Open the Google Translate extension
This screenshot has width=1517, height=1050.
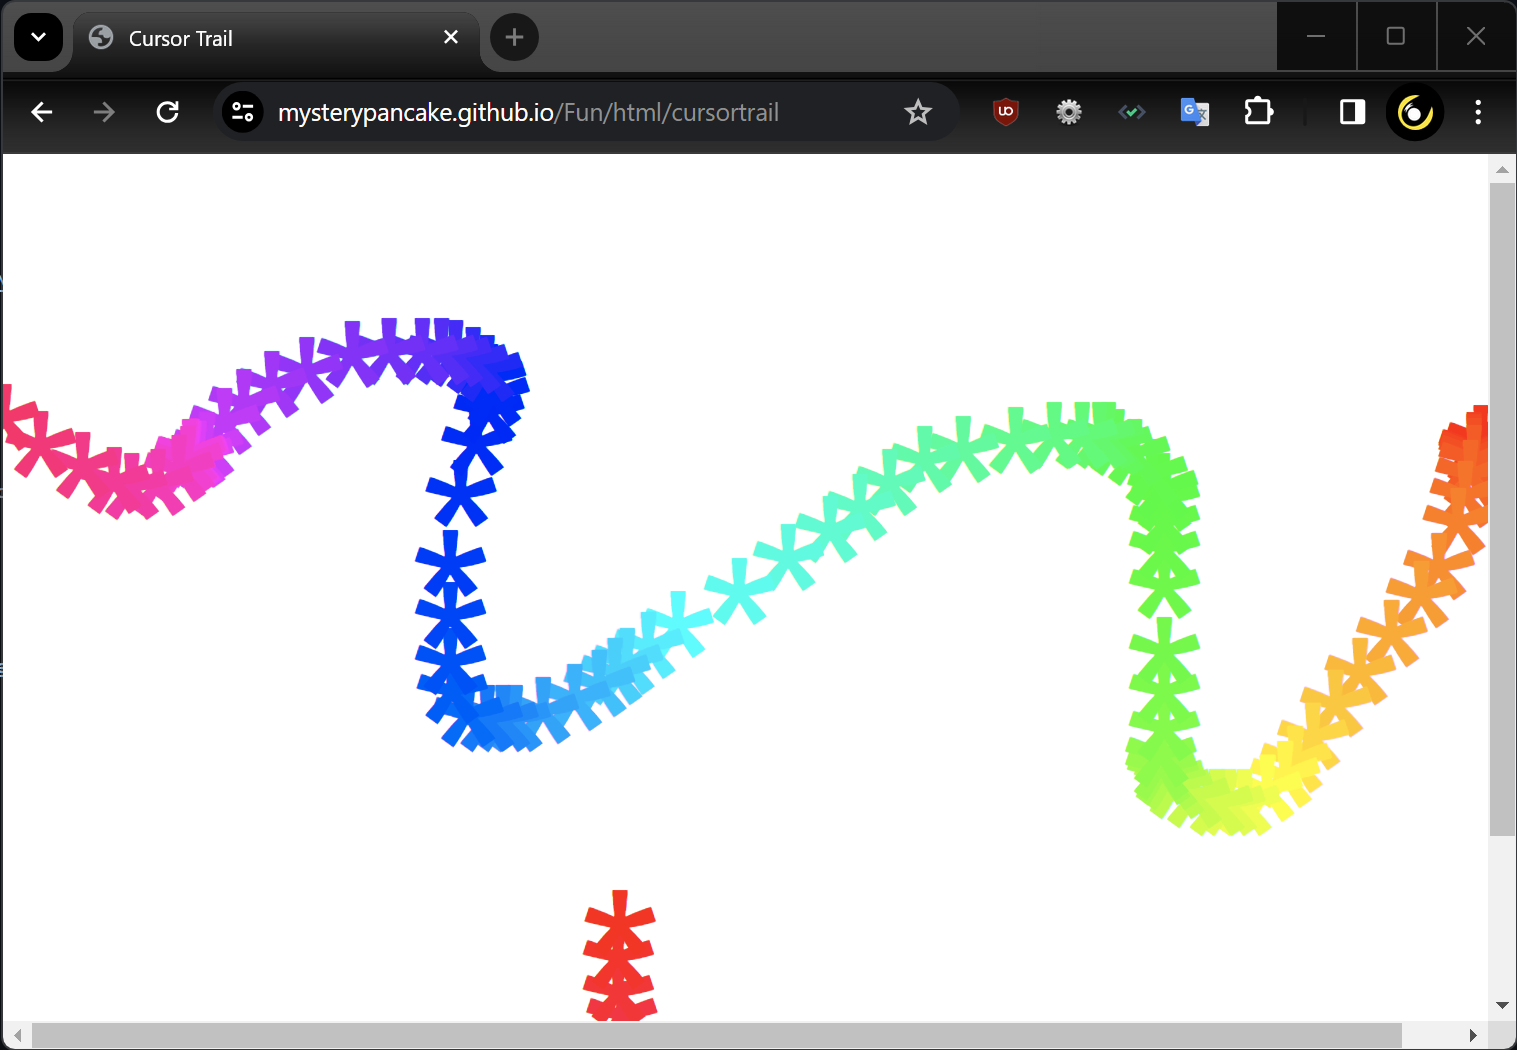[1195, 112]
